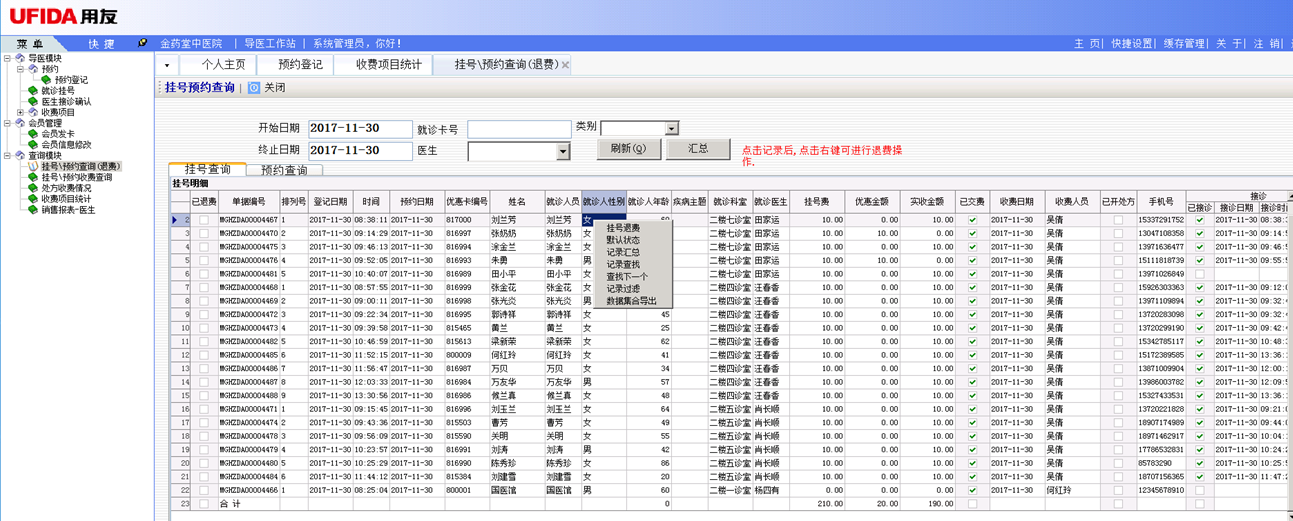Open 关于 in the top bar

tap(1229, 44)
